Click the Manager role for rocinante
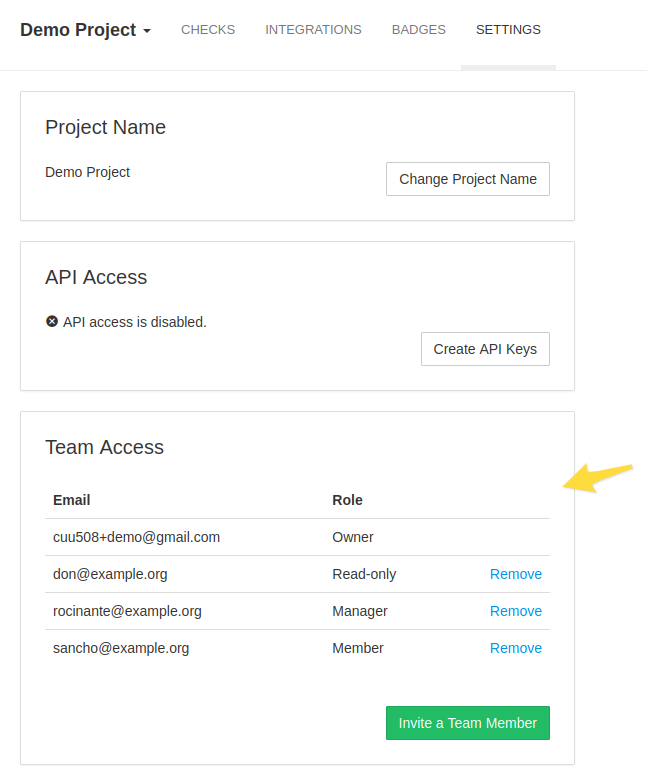This screenshot has width=647, height=780. pos(359,611)
